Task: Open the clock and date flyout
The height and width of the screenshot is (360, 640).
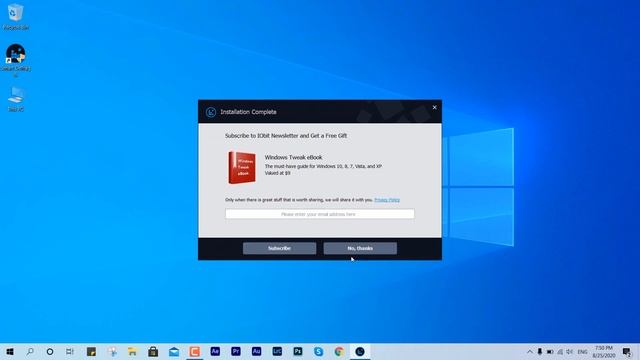Action: coord(604,351)
